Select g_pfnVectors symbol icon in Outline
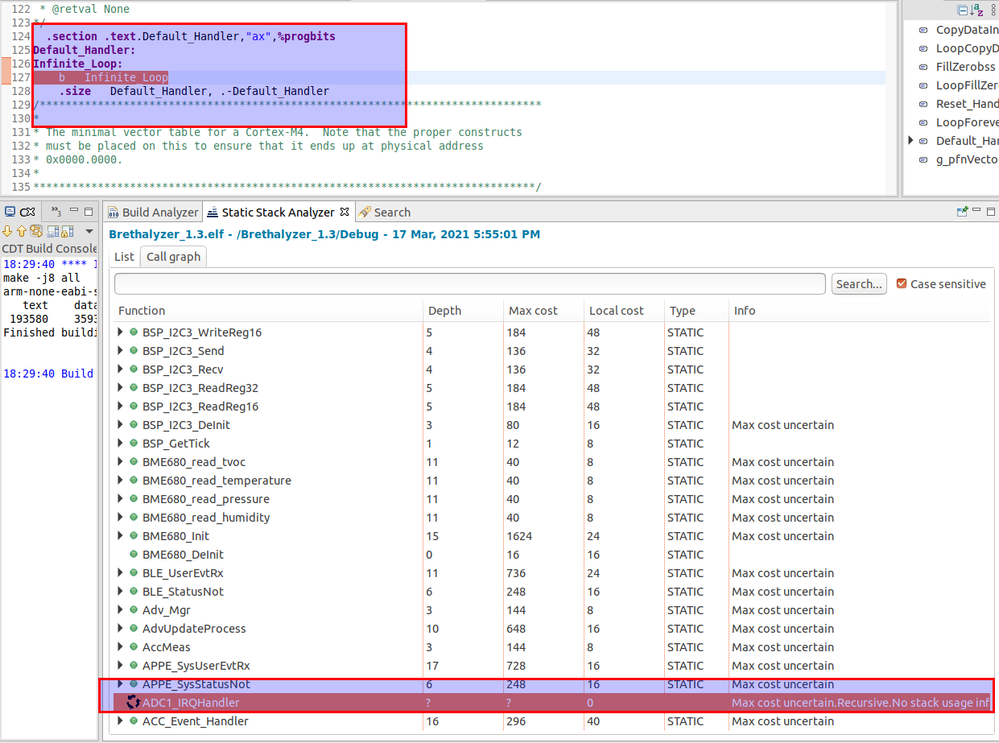Viewport: 999px width, 743px height. (x=923, y=159)
